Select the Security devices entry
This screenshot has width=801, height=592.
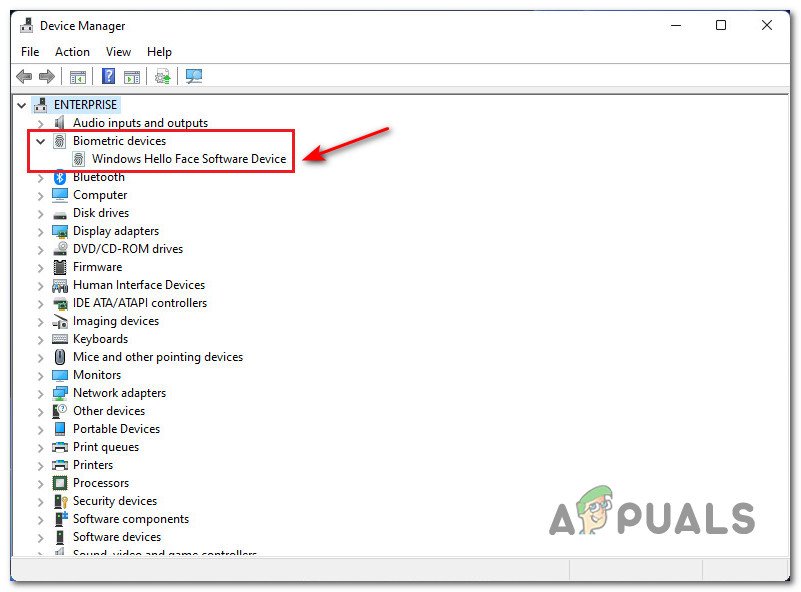[114, 501]
